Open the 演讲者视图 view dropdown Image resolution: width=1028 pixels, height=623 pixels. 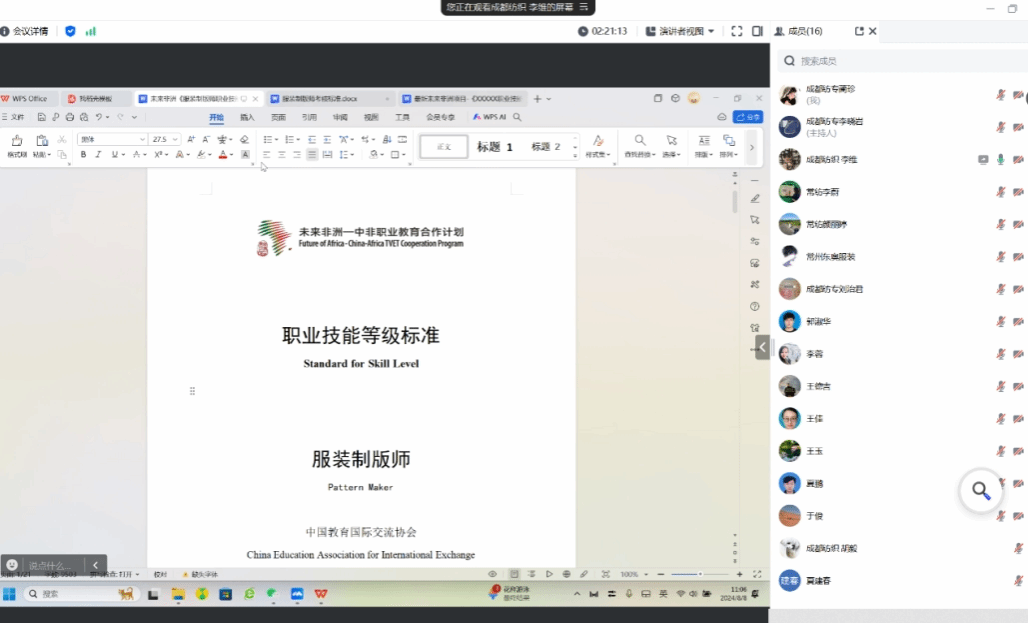[x=680, y=31]
